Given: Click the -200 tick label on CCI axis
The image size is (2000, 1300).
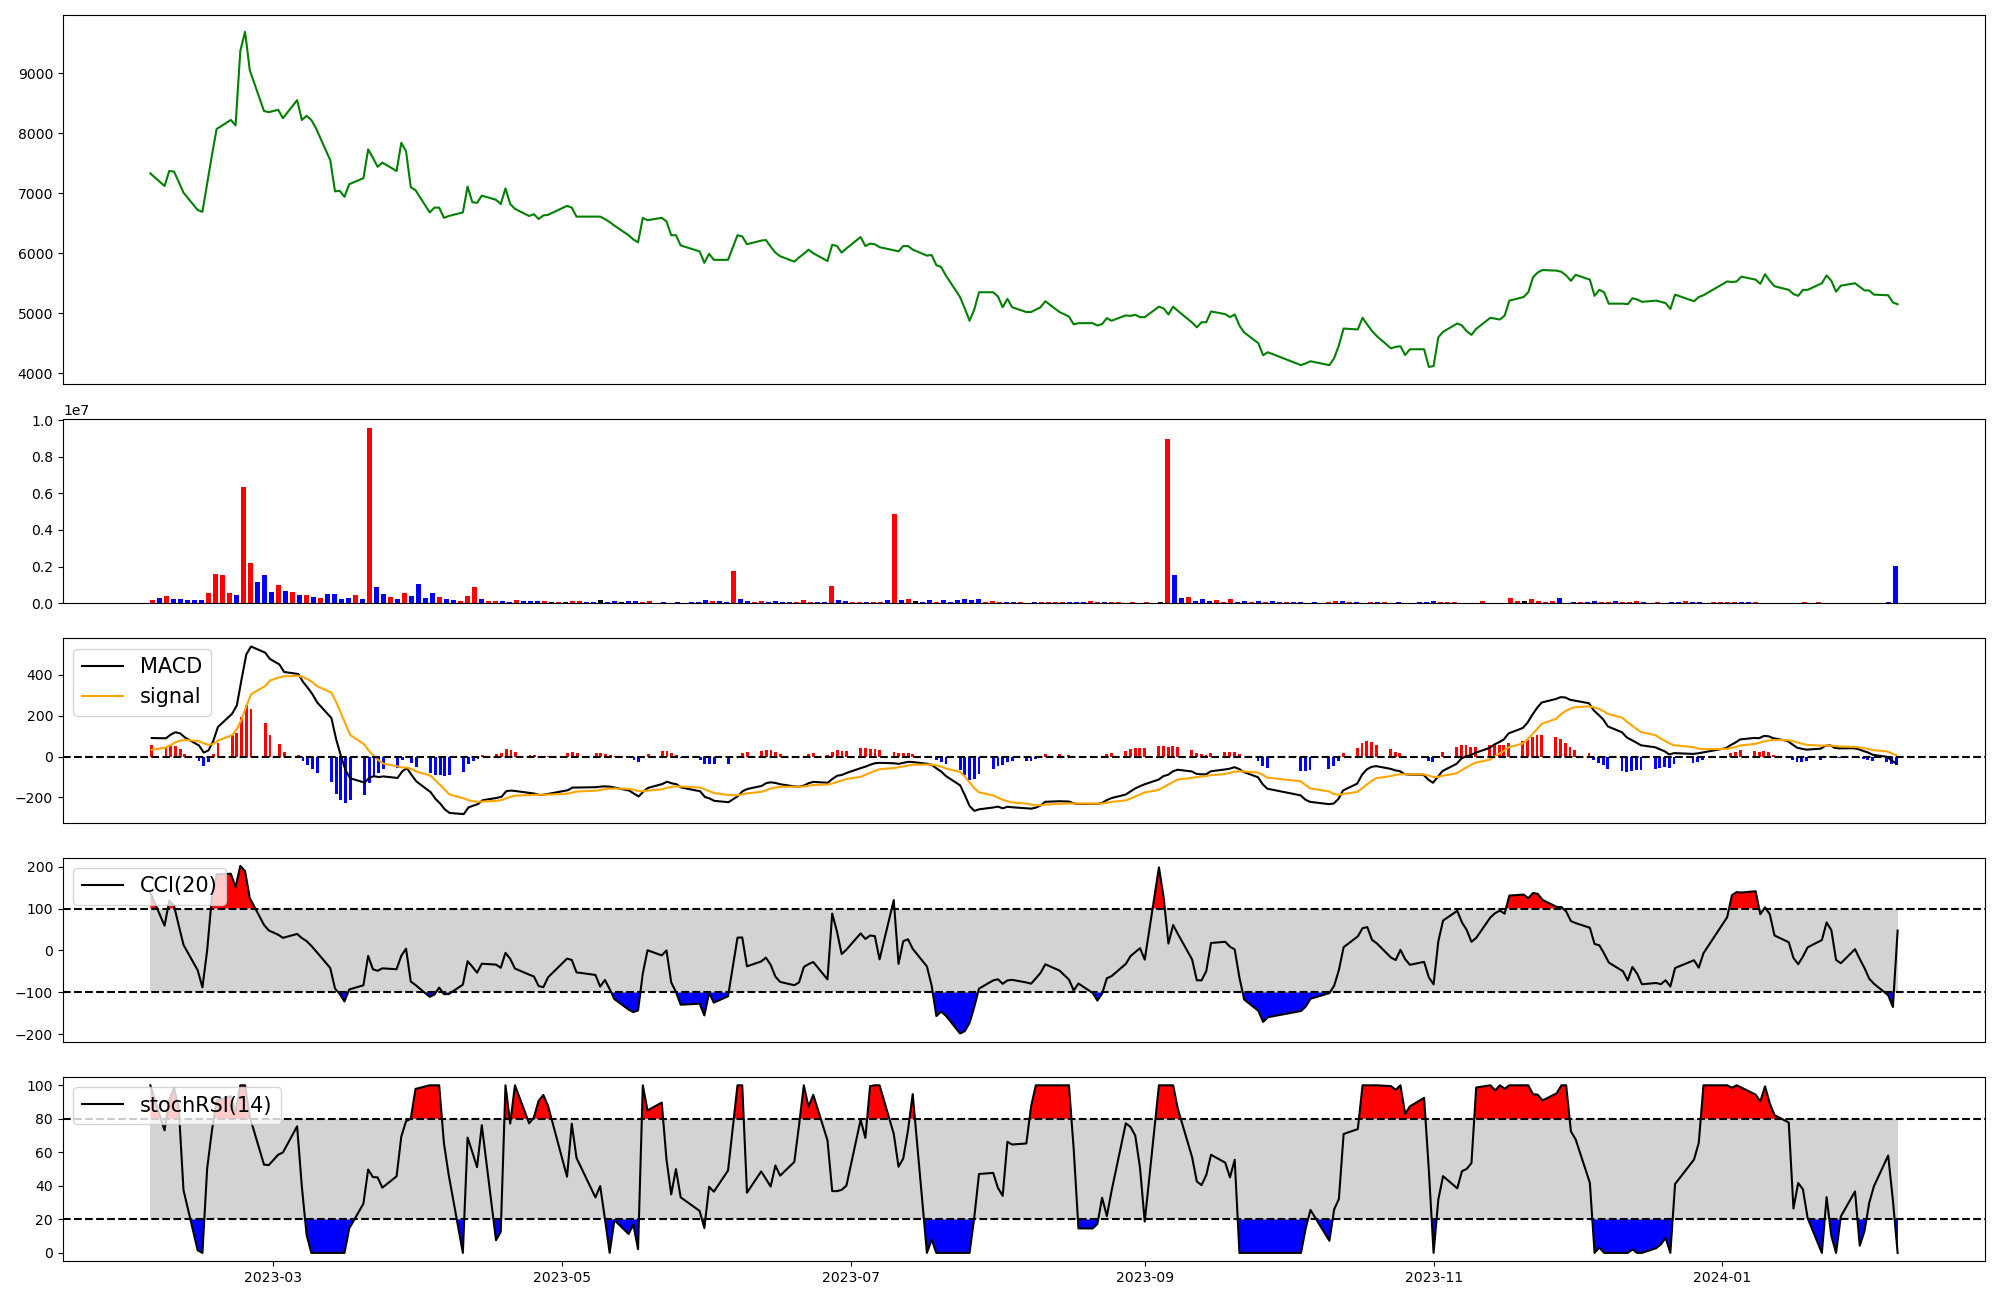Looking at the screenshot, I should (x=35, y=1035).
